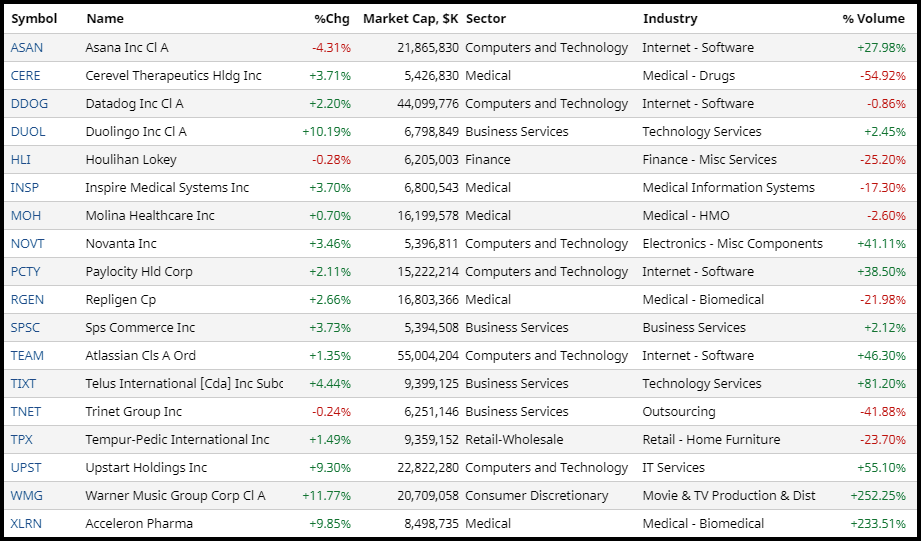Select the NOVT symbol link
Viewport: 921px width, 541px height.
pos(28,244)
